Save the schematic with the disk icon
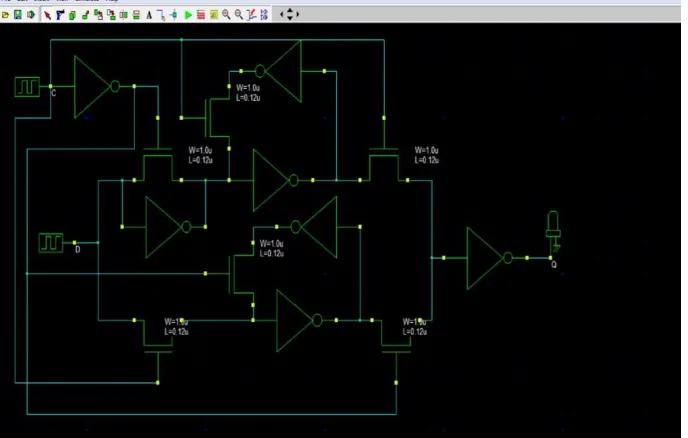 [18, 15]
